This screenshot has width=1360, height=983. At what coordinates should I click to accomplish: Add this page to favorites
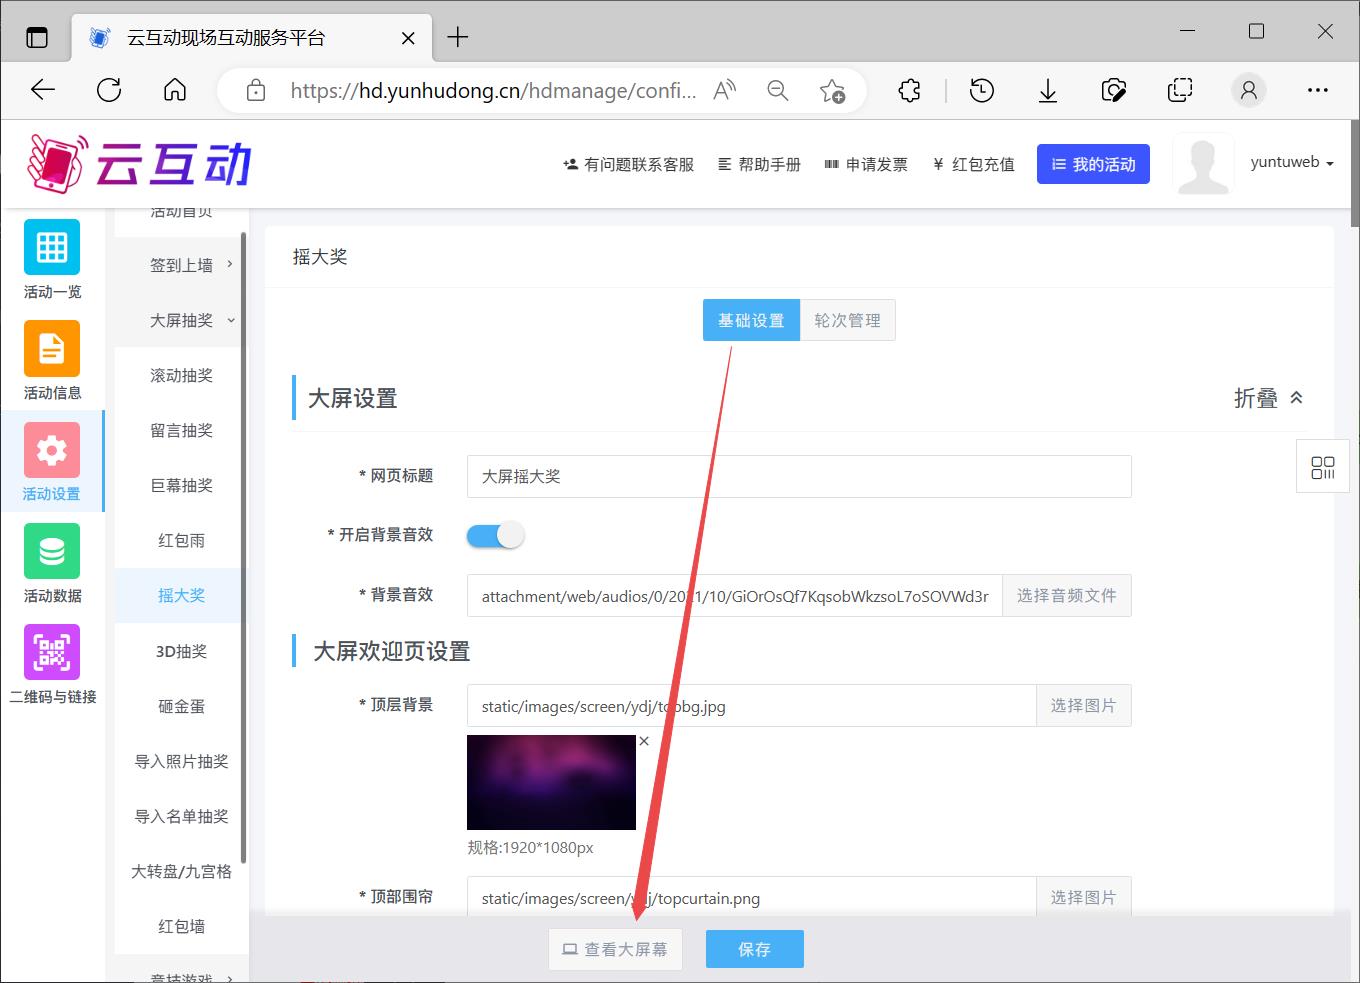tap(832, 91)
